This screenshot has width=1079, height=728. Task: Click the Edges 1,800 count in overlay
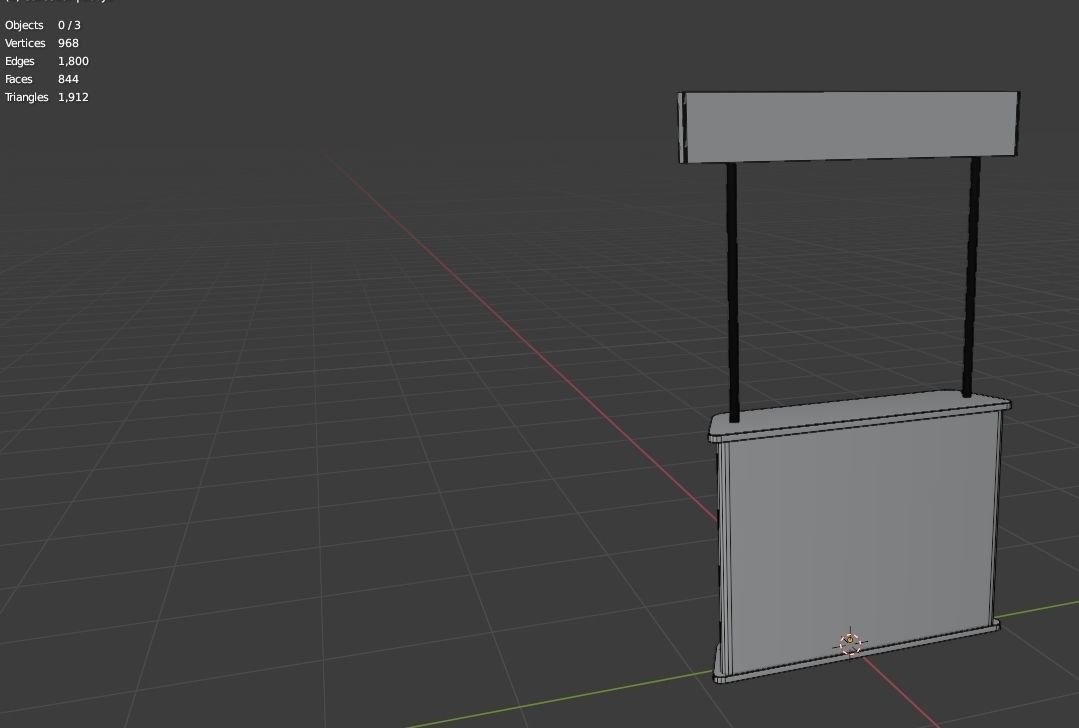tap(45, 61)
